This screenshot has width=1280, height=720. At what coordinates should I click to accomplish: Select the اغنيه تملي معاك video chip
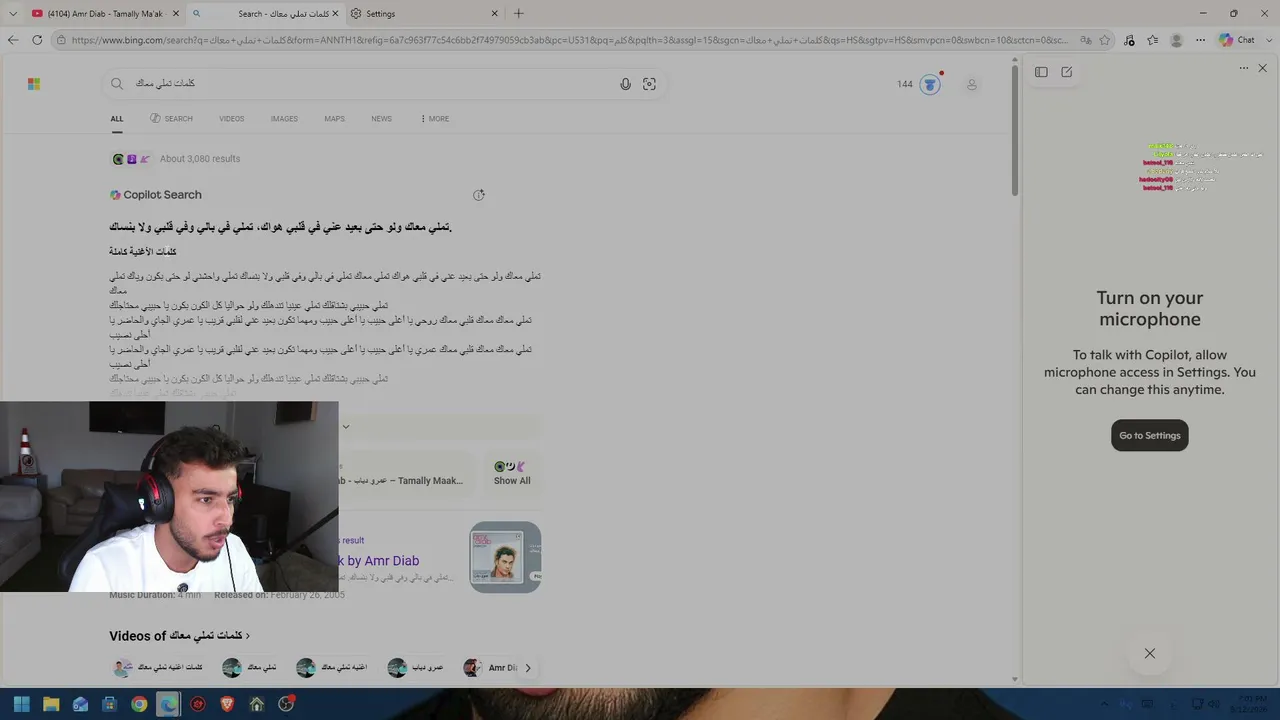[x=332, y=668]
